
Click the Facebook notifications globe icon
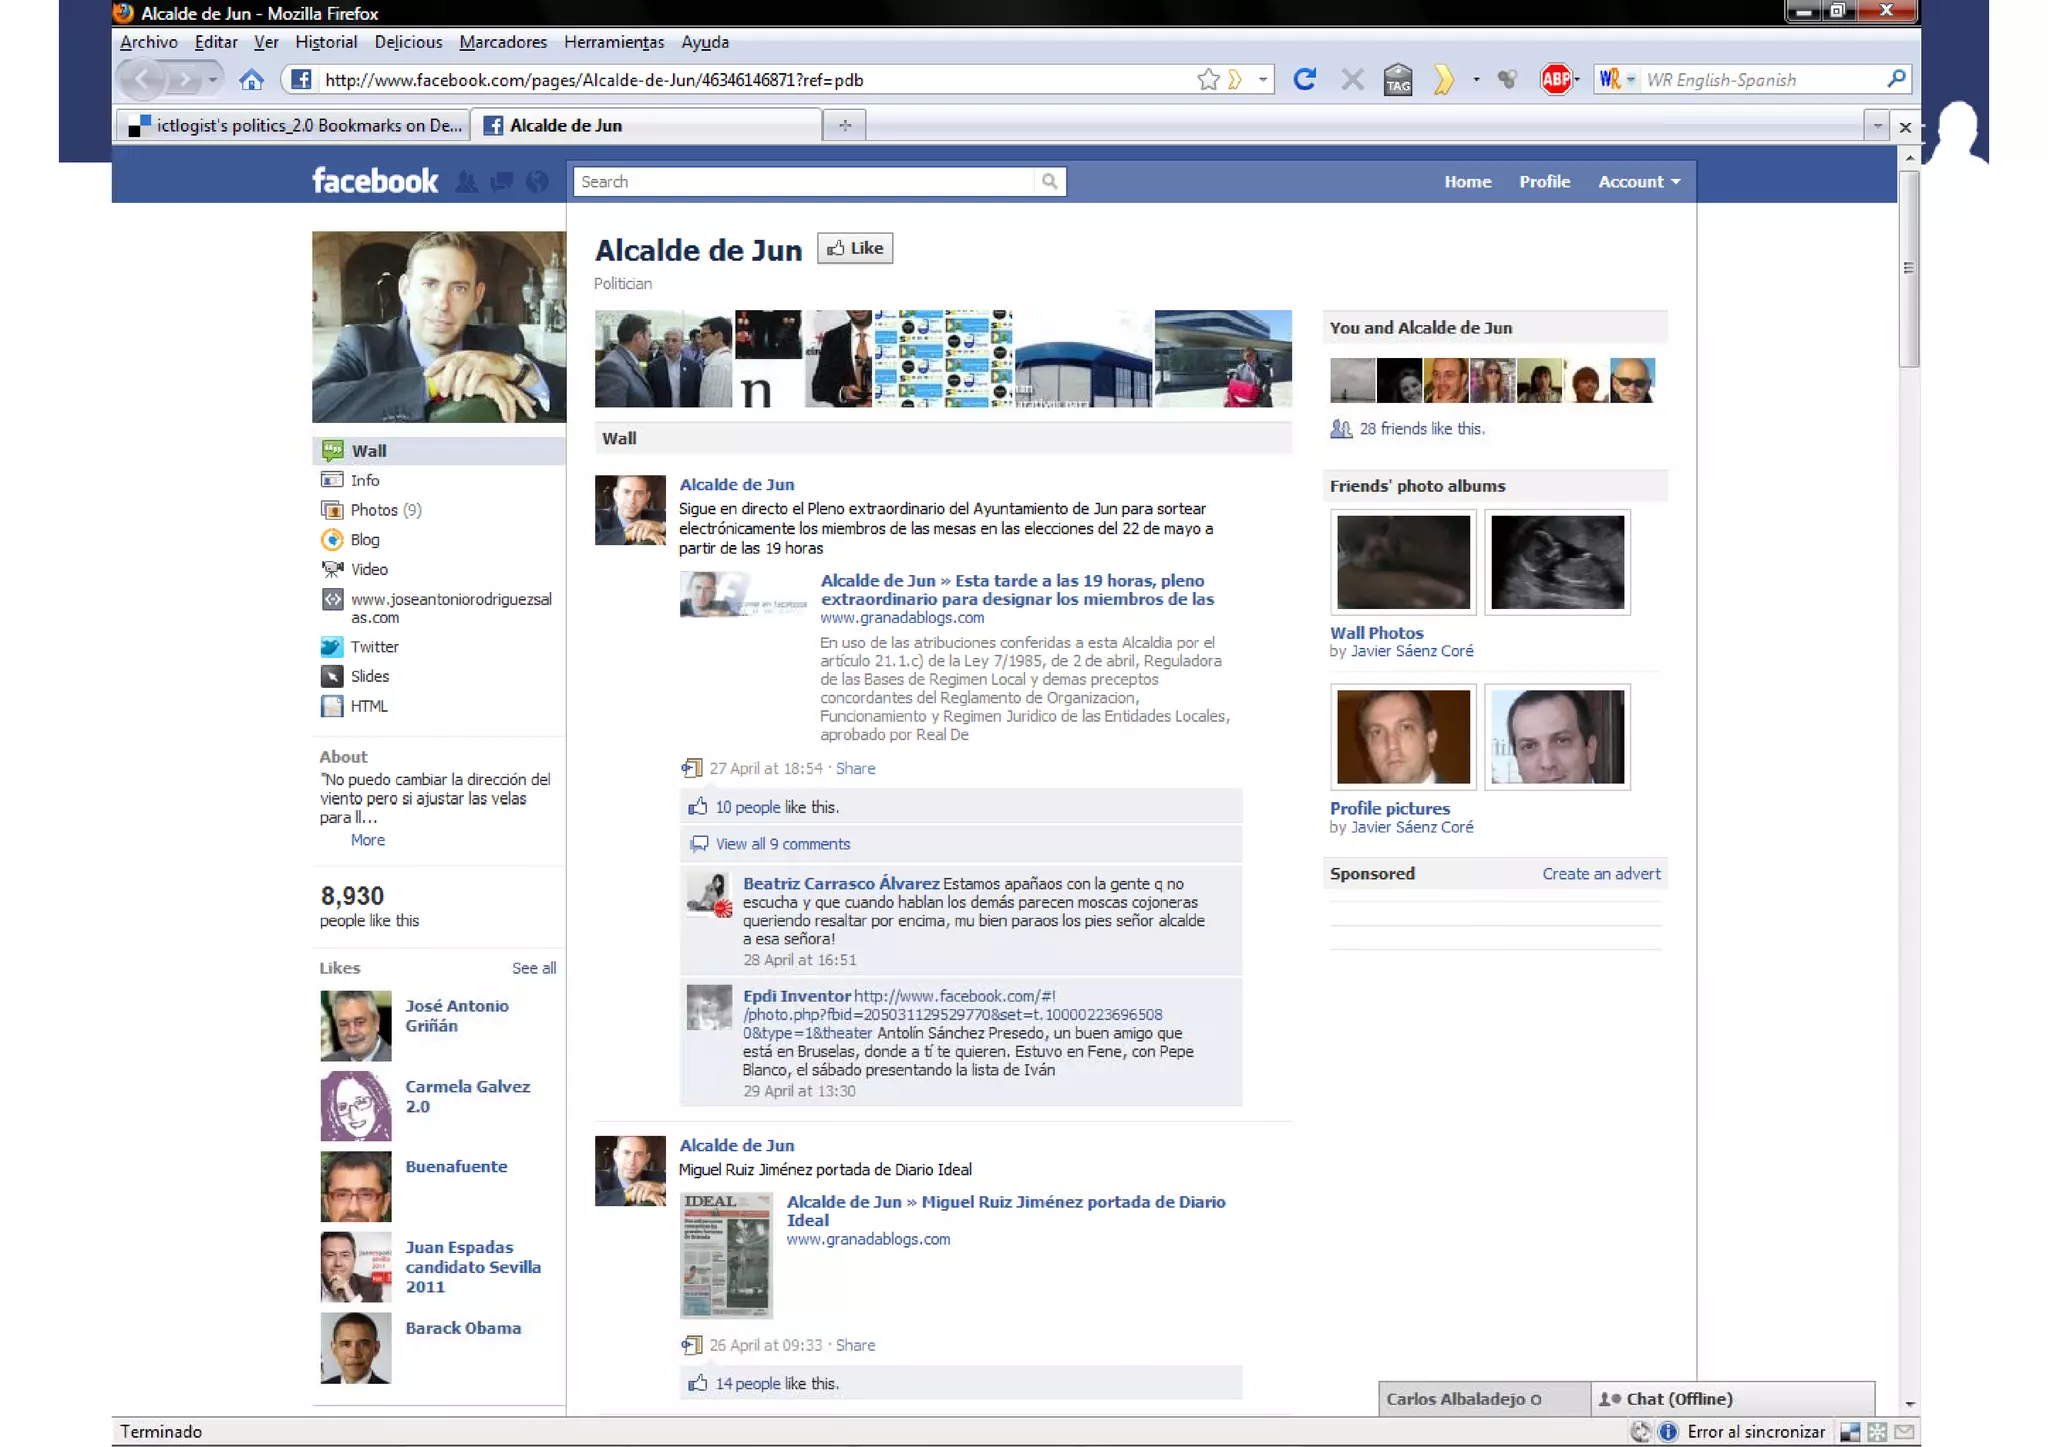538,182
